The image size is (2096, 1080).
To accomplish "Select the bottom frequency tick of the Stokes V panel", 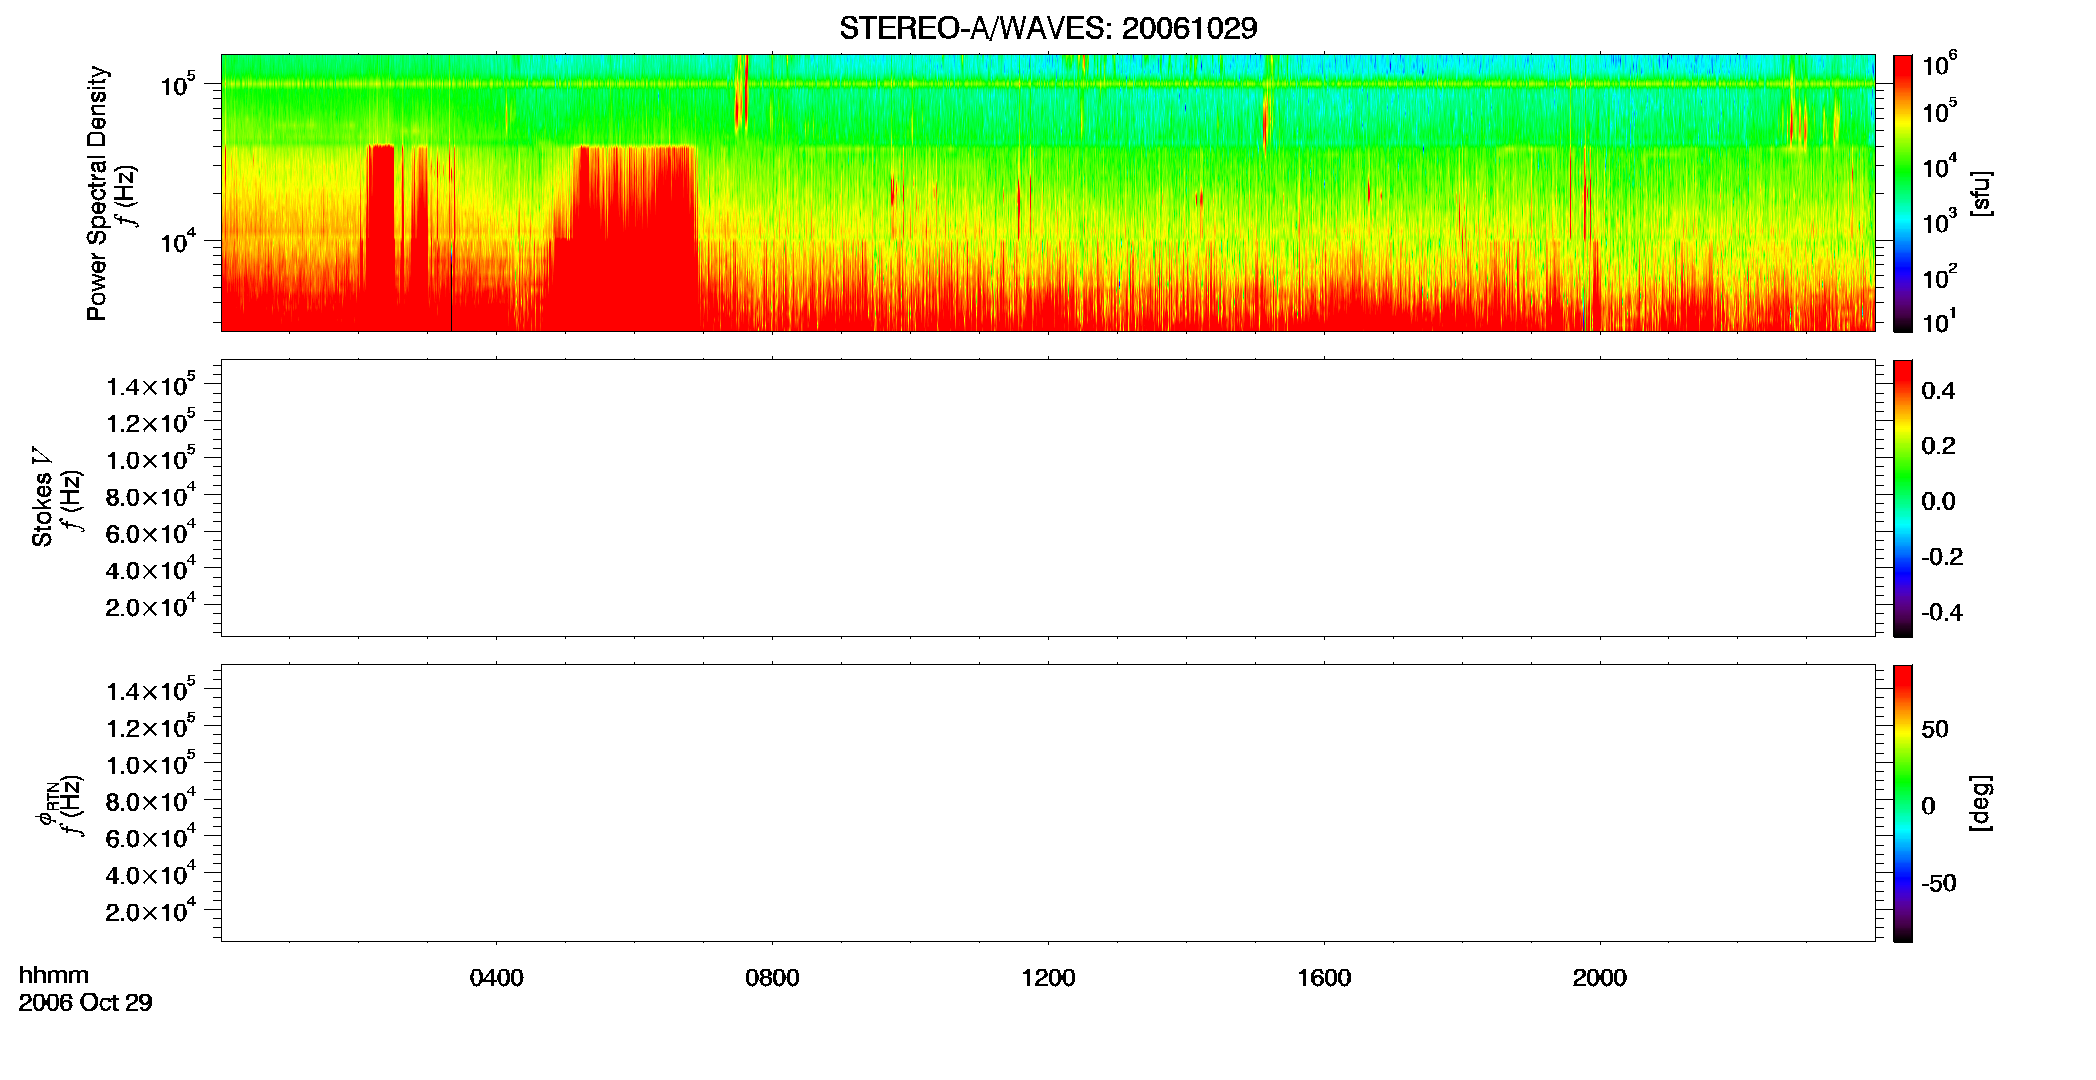I will pyautogui.click(x=151, y=607).
